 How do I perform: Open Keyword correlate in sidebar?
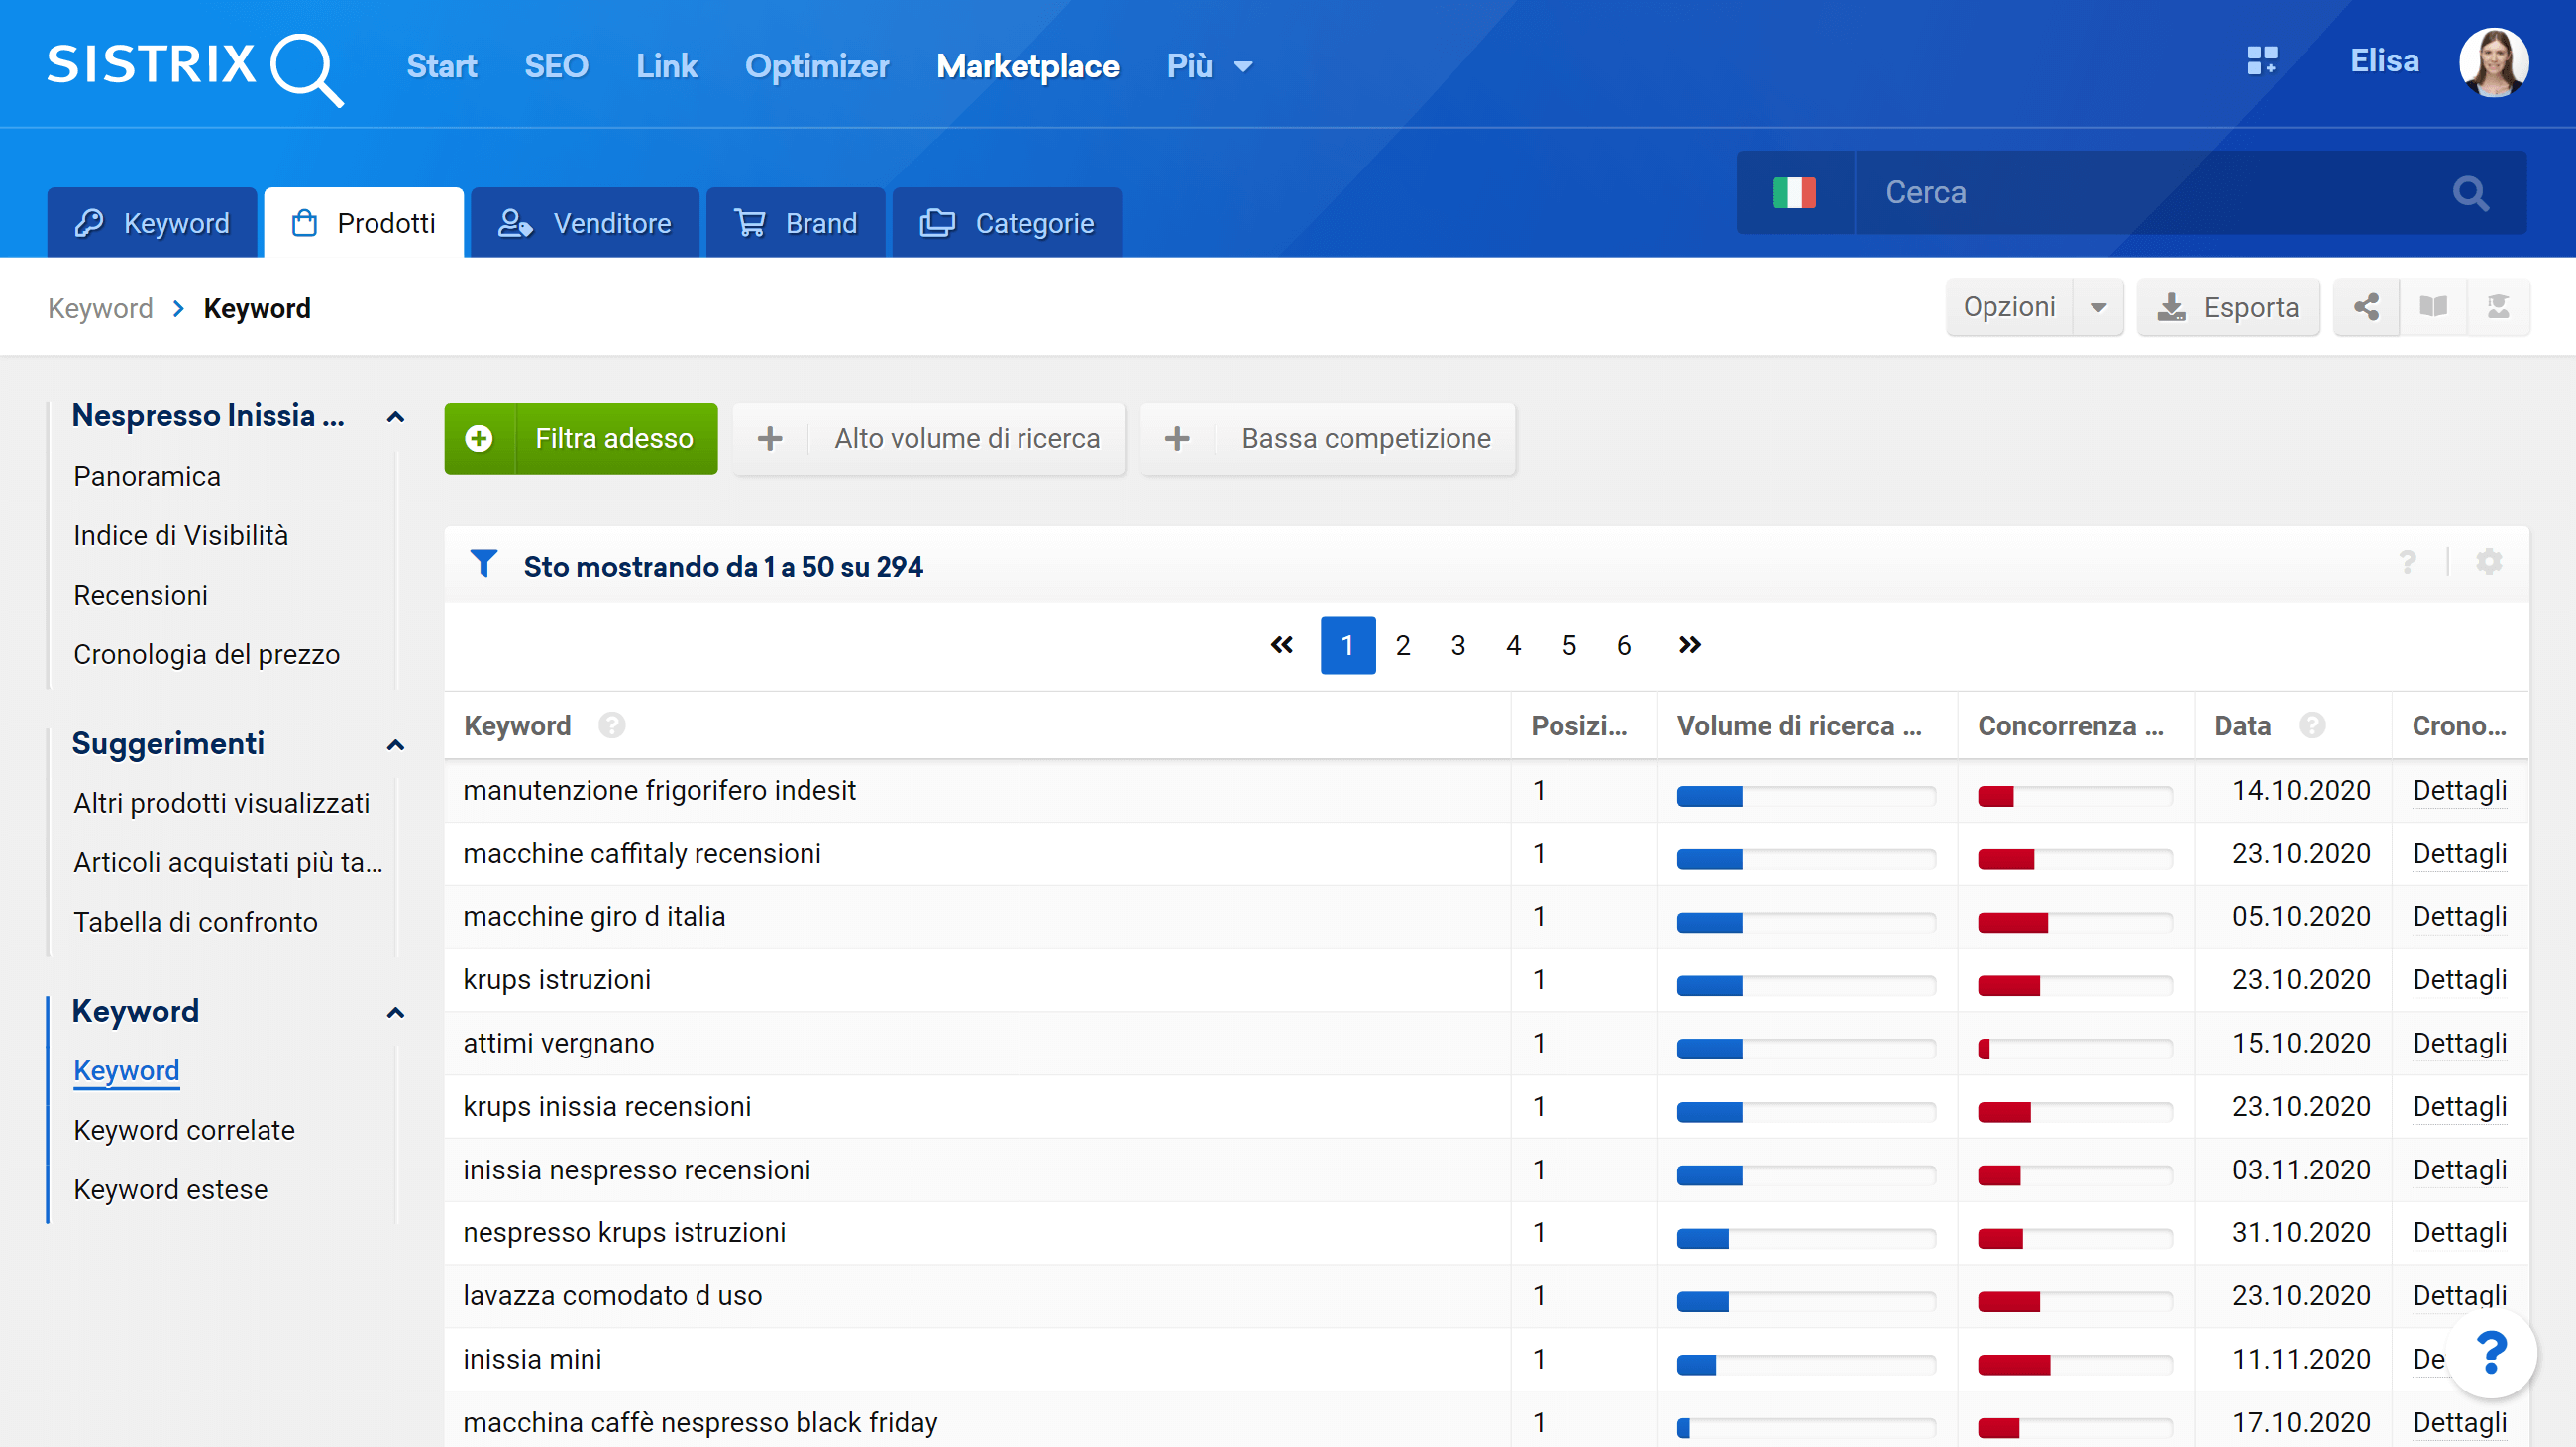pos(184,1130)
